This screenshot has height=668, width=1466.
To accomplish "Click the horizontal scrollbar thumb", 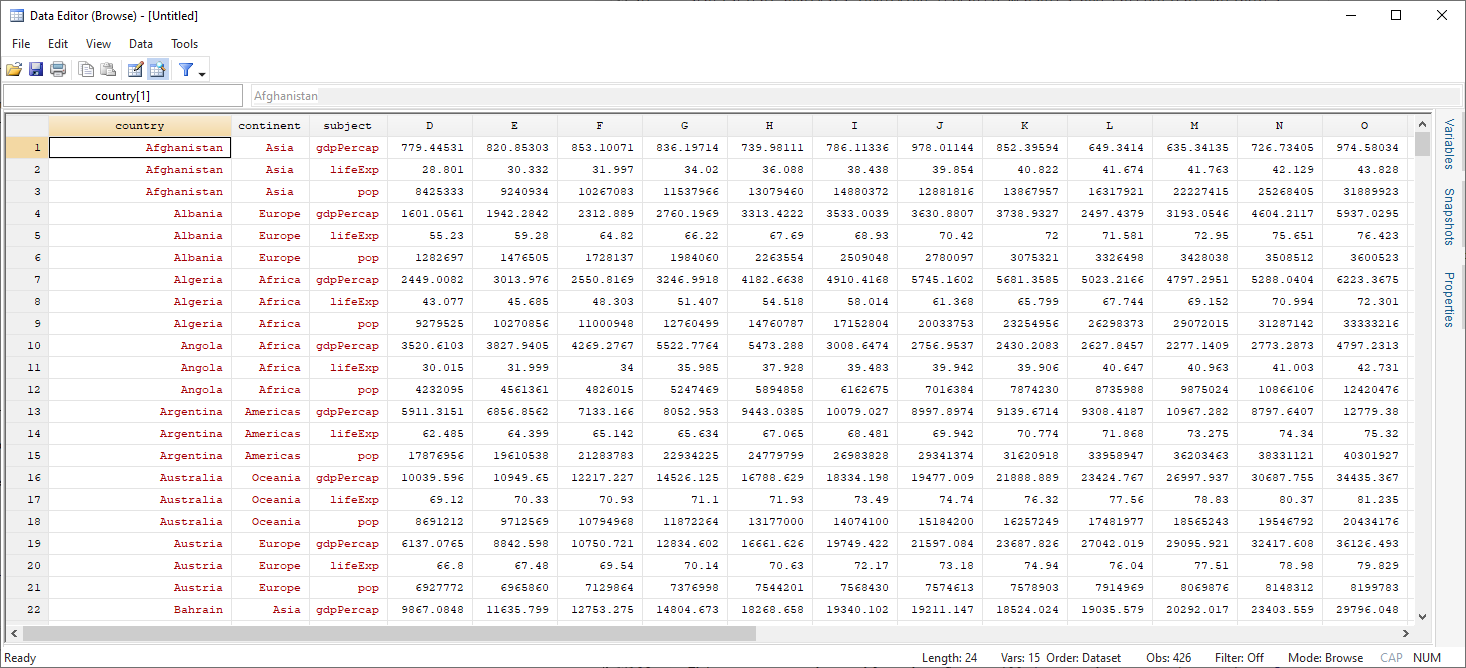I will pos(390,633).
